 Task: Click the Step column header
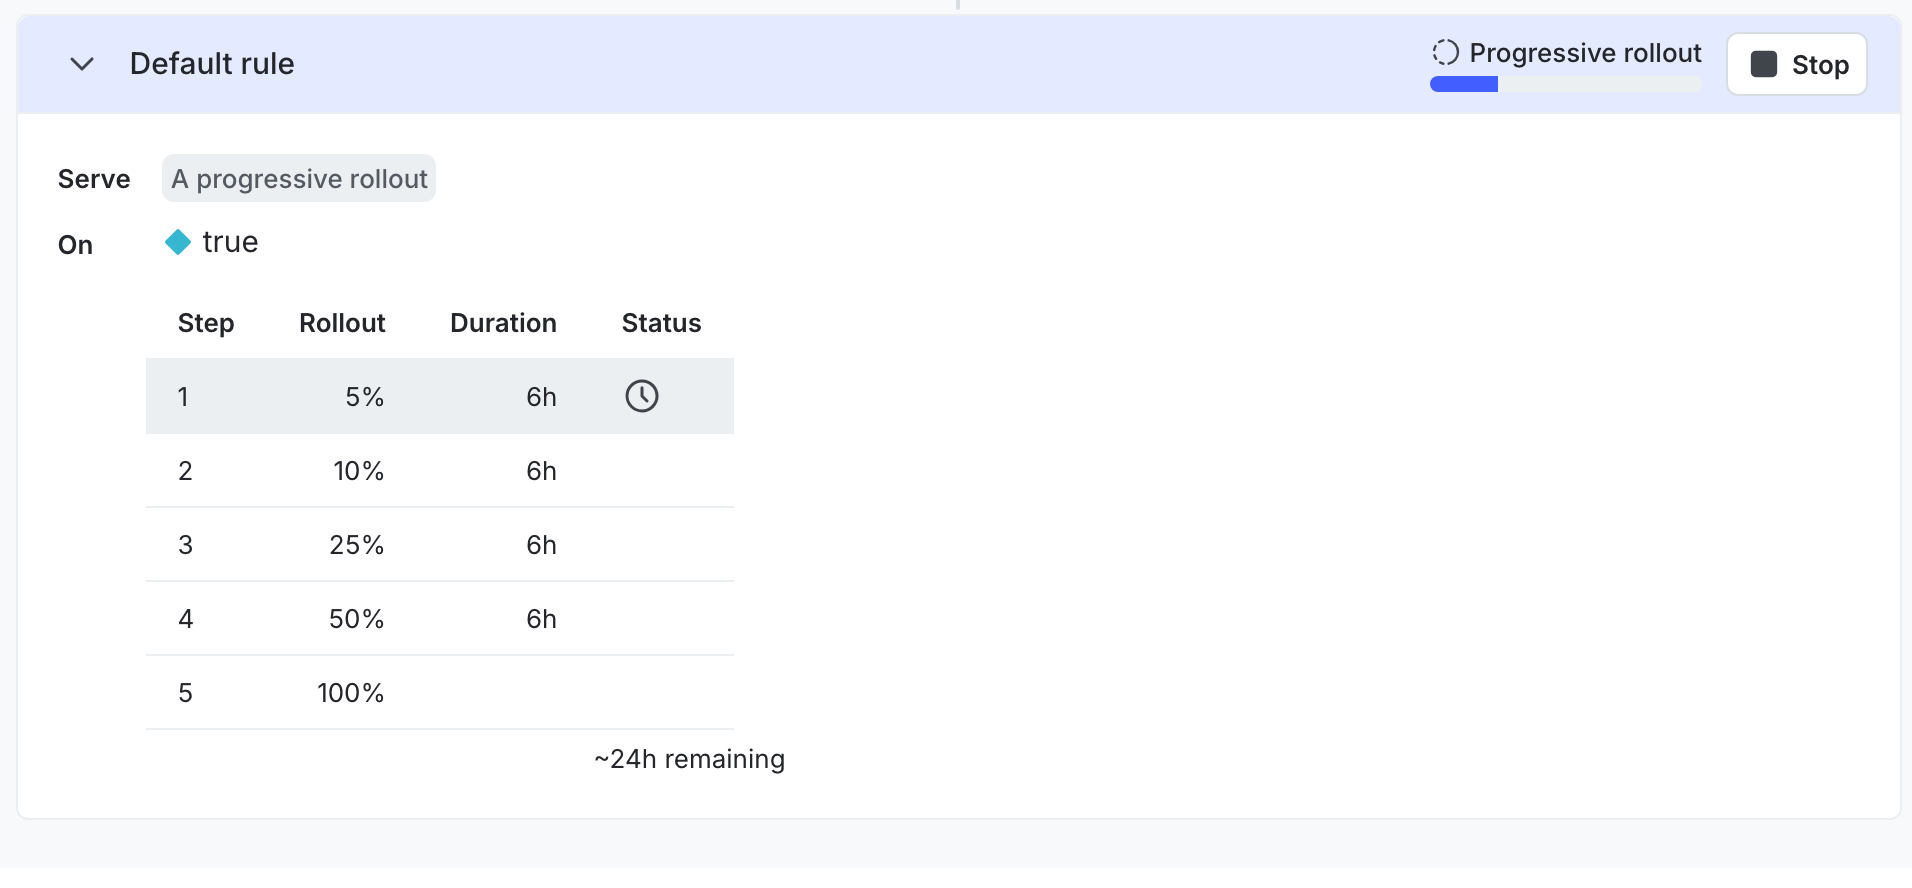[206, 323]
